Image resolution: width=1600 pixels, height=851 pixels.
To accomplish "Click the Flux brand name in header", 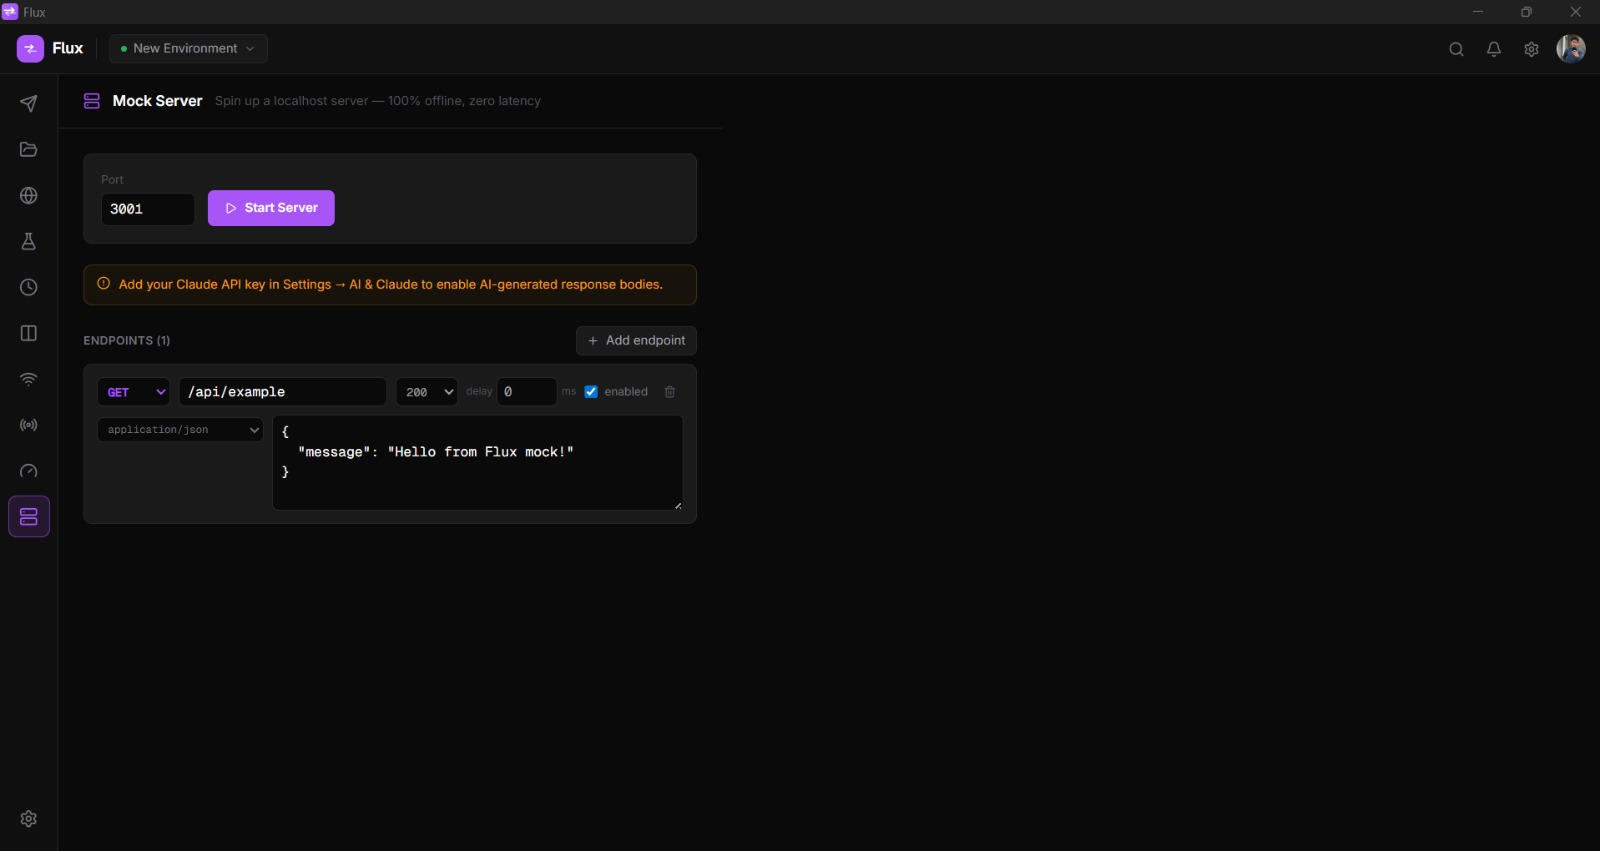I will click(68, 48).
